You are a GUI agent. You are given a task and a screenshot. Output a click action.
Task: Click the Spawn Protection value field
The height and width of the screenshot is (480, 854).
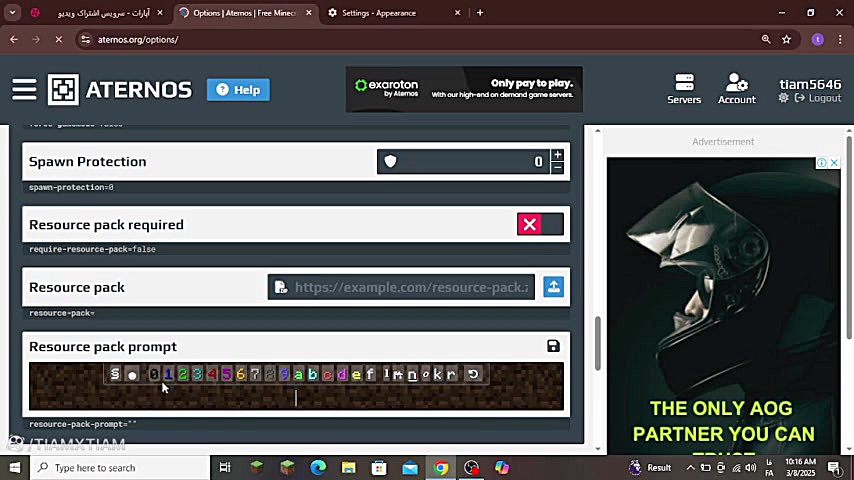pyautogui.click(x=463, y=161)
